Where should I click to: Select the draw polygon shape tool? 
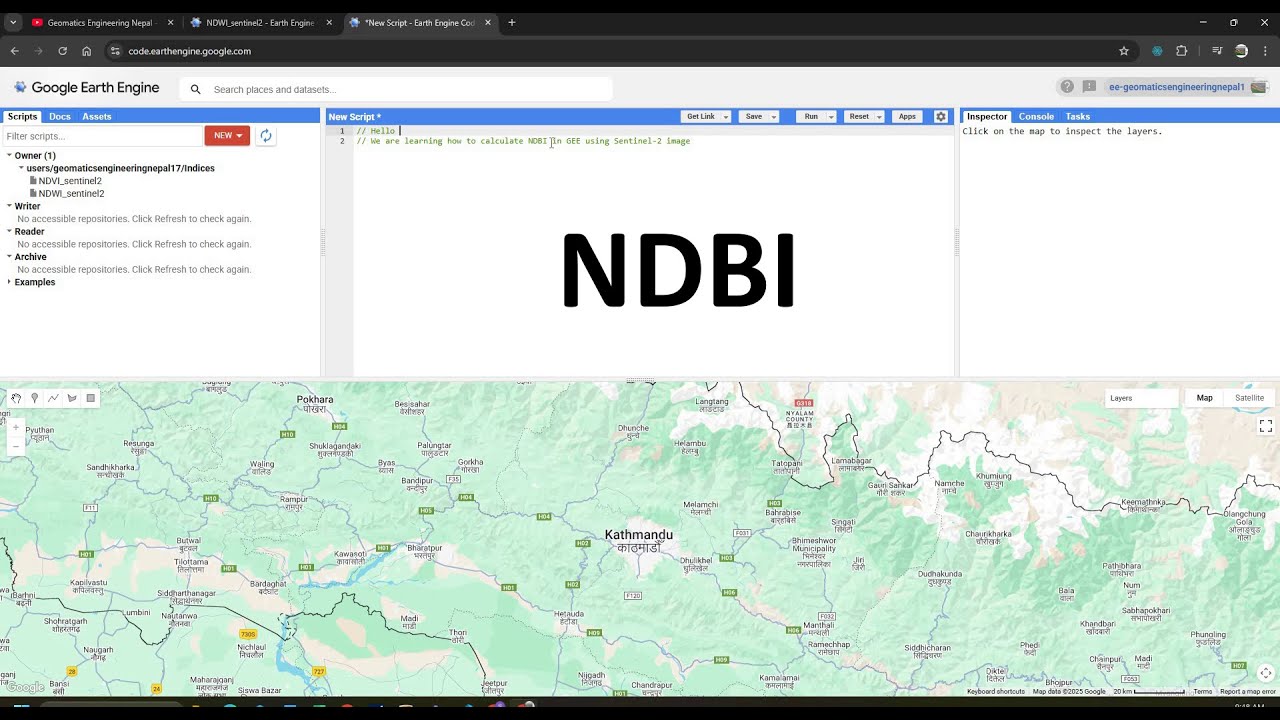click(72, 398)
